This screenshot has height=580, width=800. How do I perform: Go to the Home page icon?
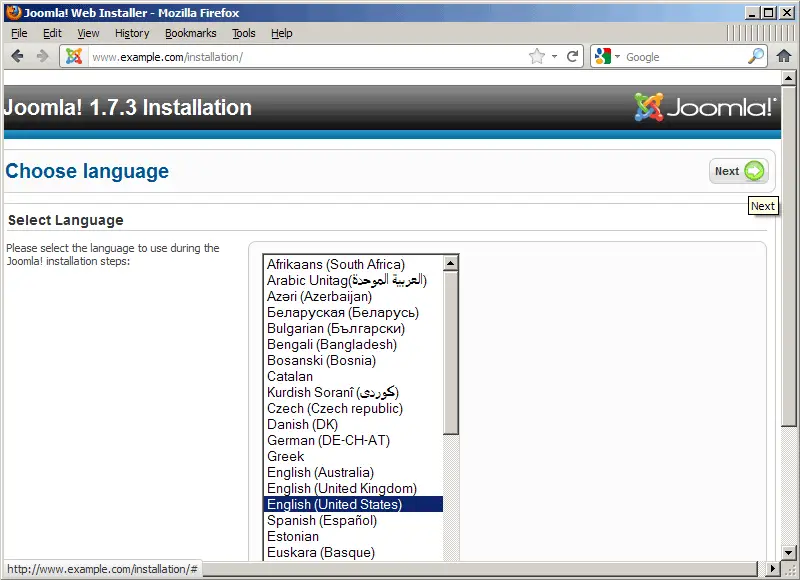[x=784, y=56]
